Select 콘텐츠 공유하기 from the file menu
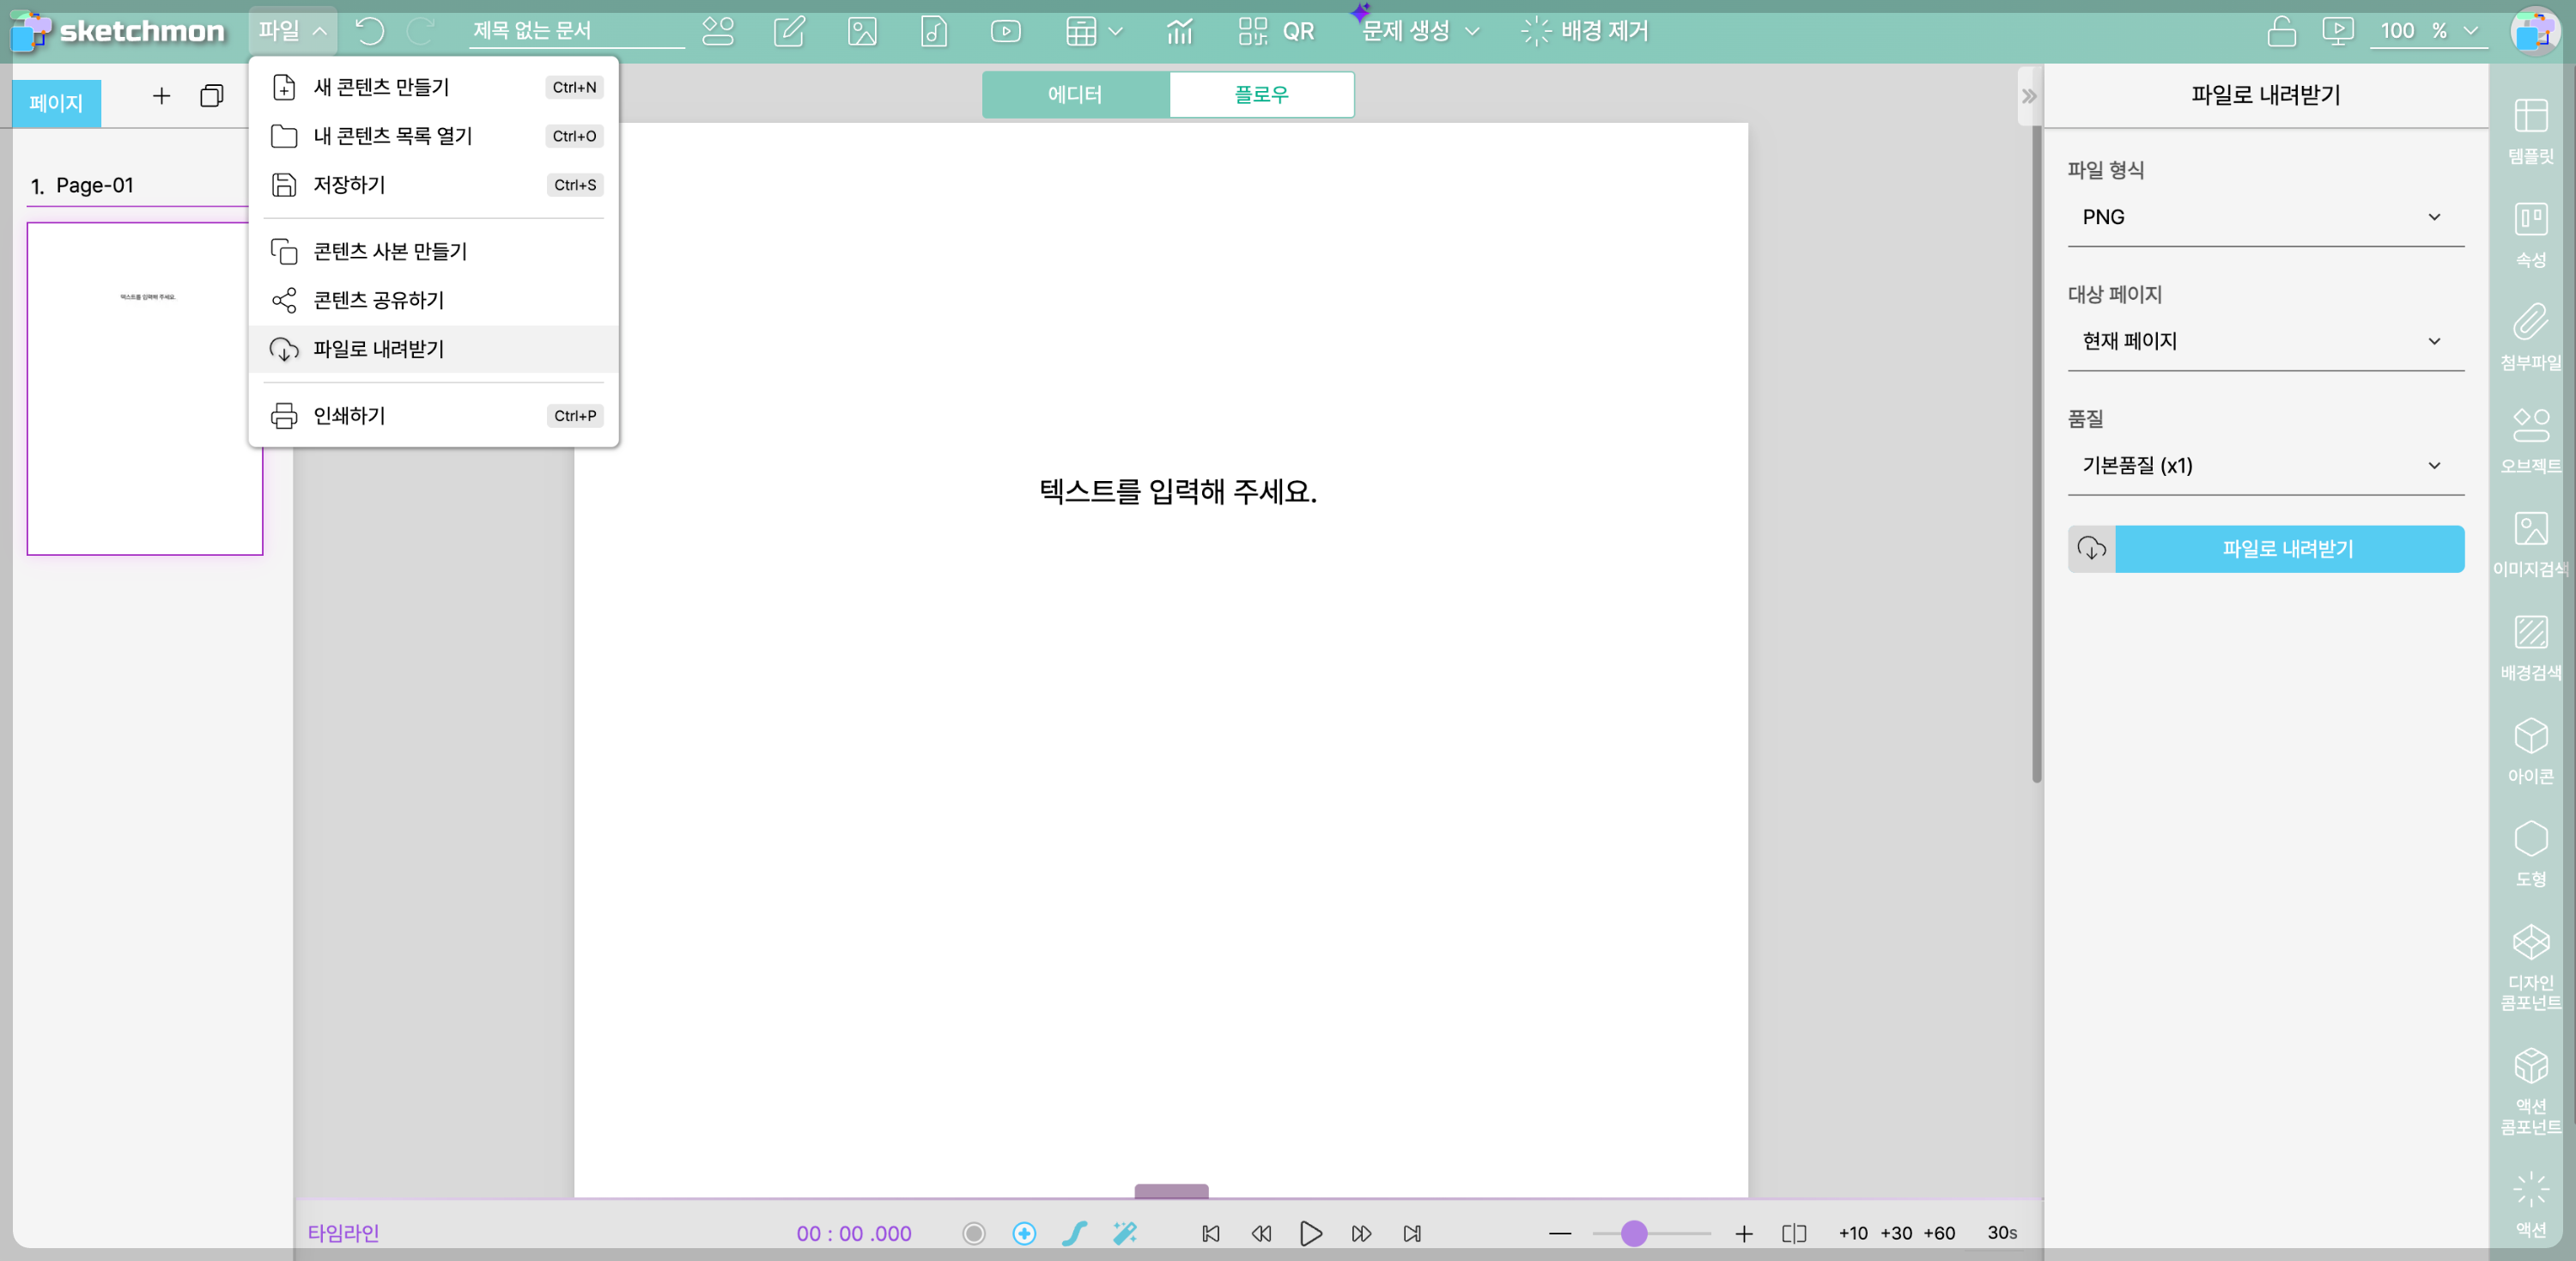 point(378,300)
